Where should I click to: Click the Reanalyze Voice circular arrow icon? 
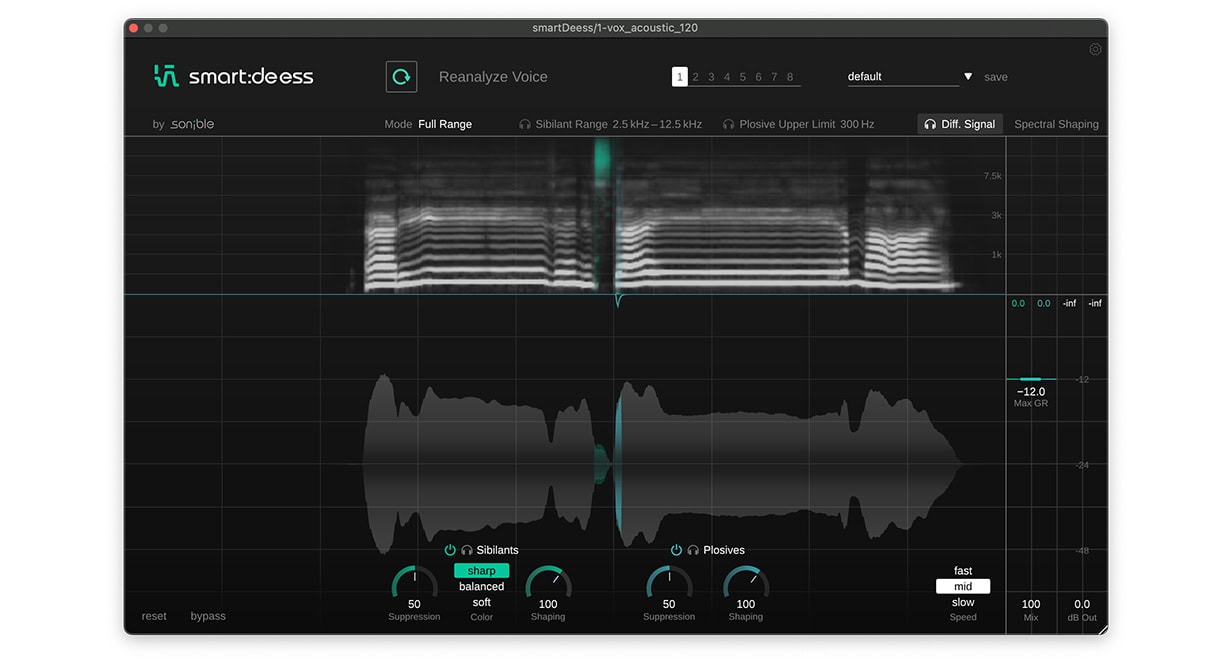click(401, 77)
